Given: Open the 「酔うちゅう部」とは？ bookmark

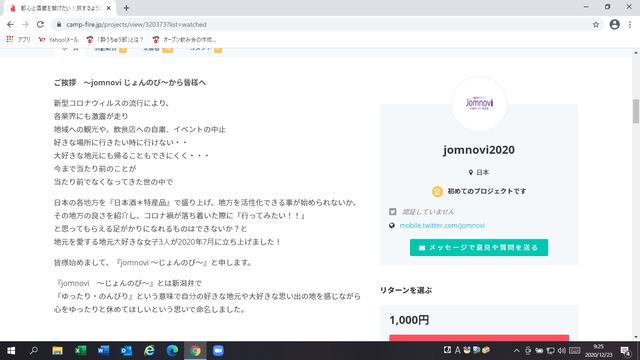Looking at the screenshot, I should coord(115,40).
